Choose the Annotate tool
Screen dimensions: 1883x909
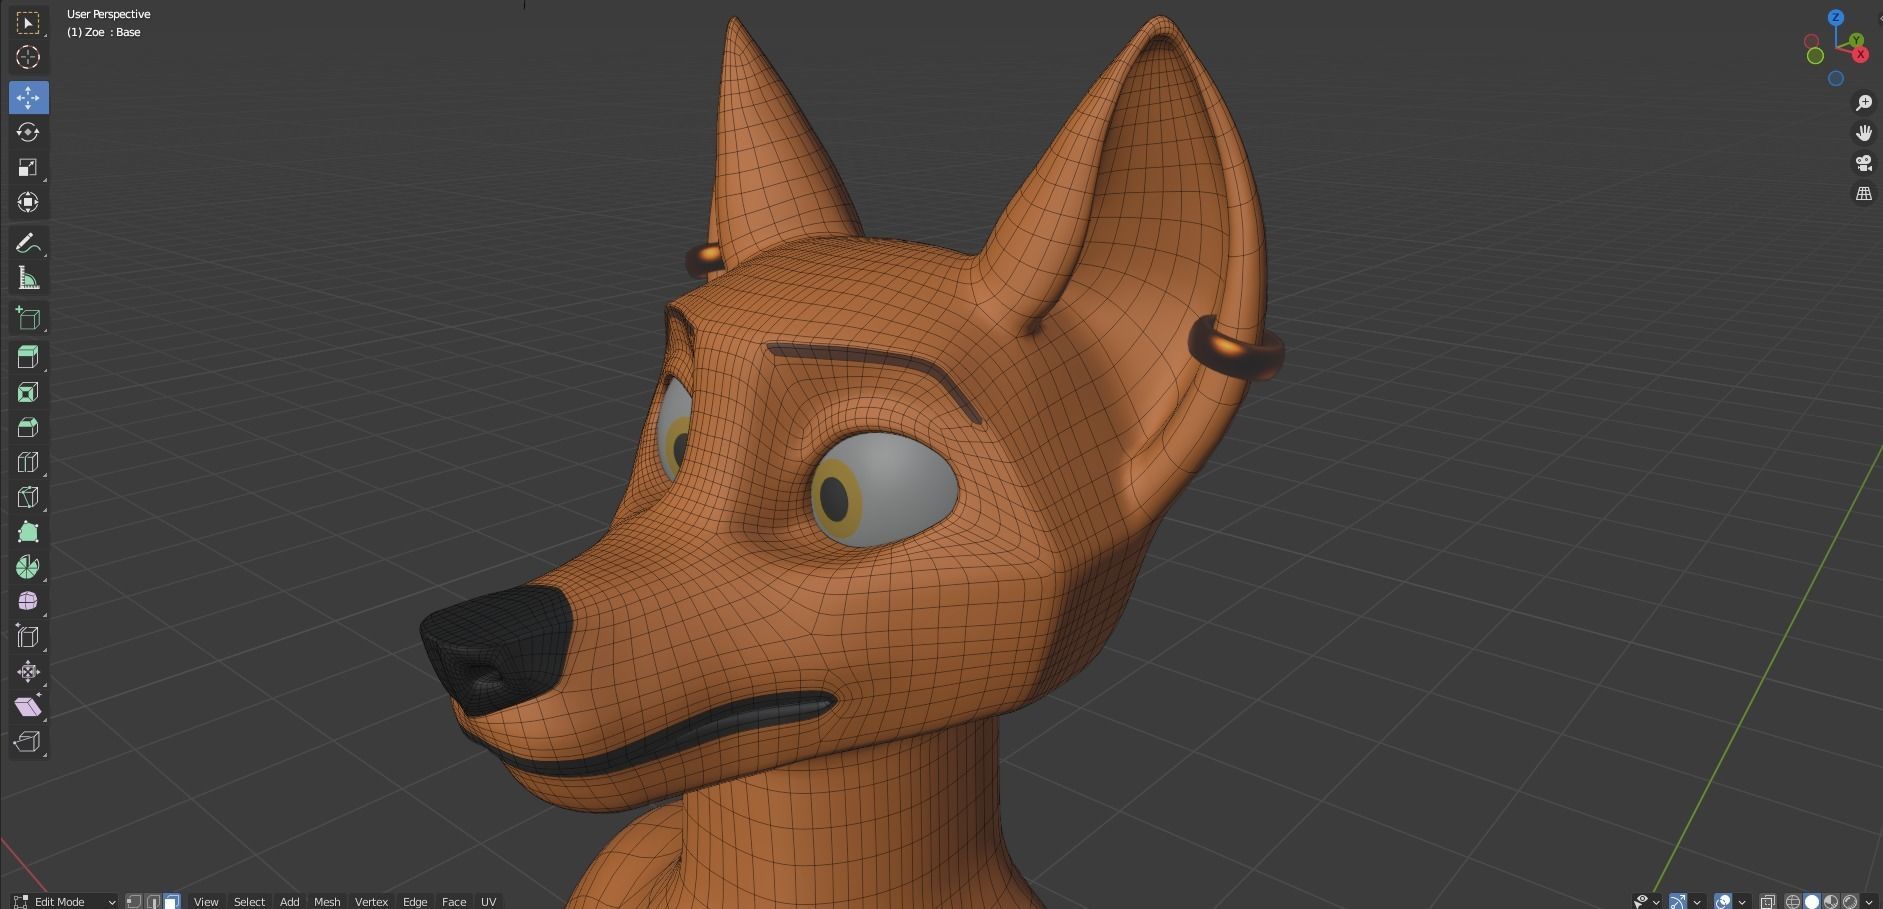[x=28, y=243]
